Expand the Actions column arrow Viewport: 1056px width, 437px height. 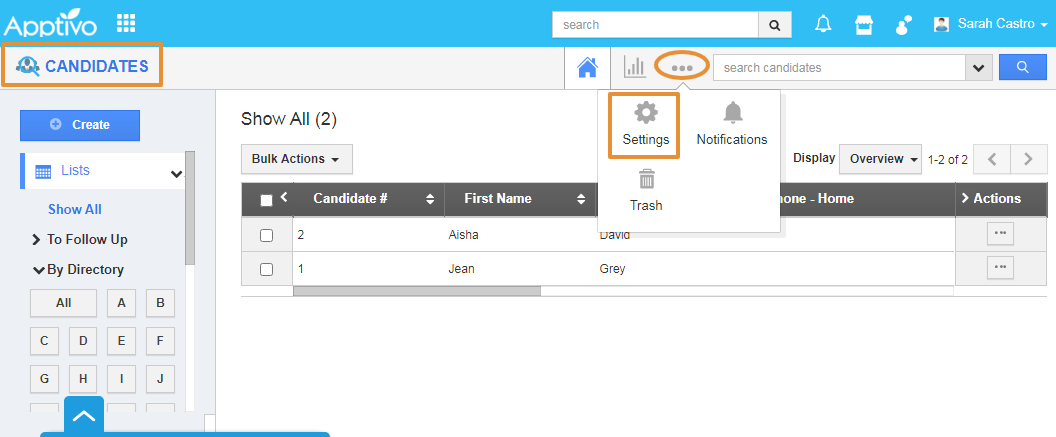coord(965,198)
